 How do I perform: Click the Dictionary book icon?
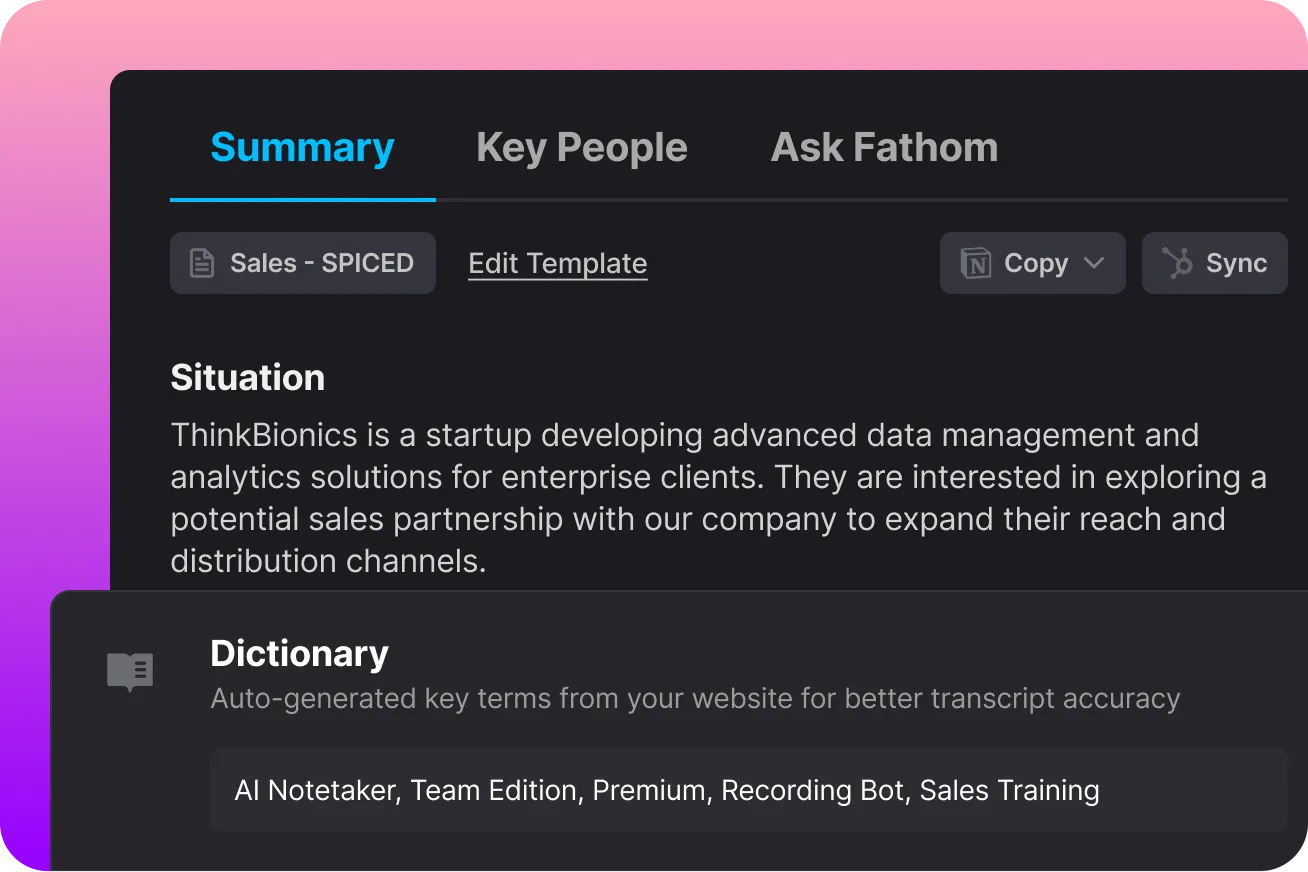point(130,670)
